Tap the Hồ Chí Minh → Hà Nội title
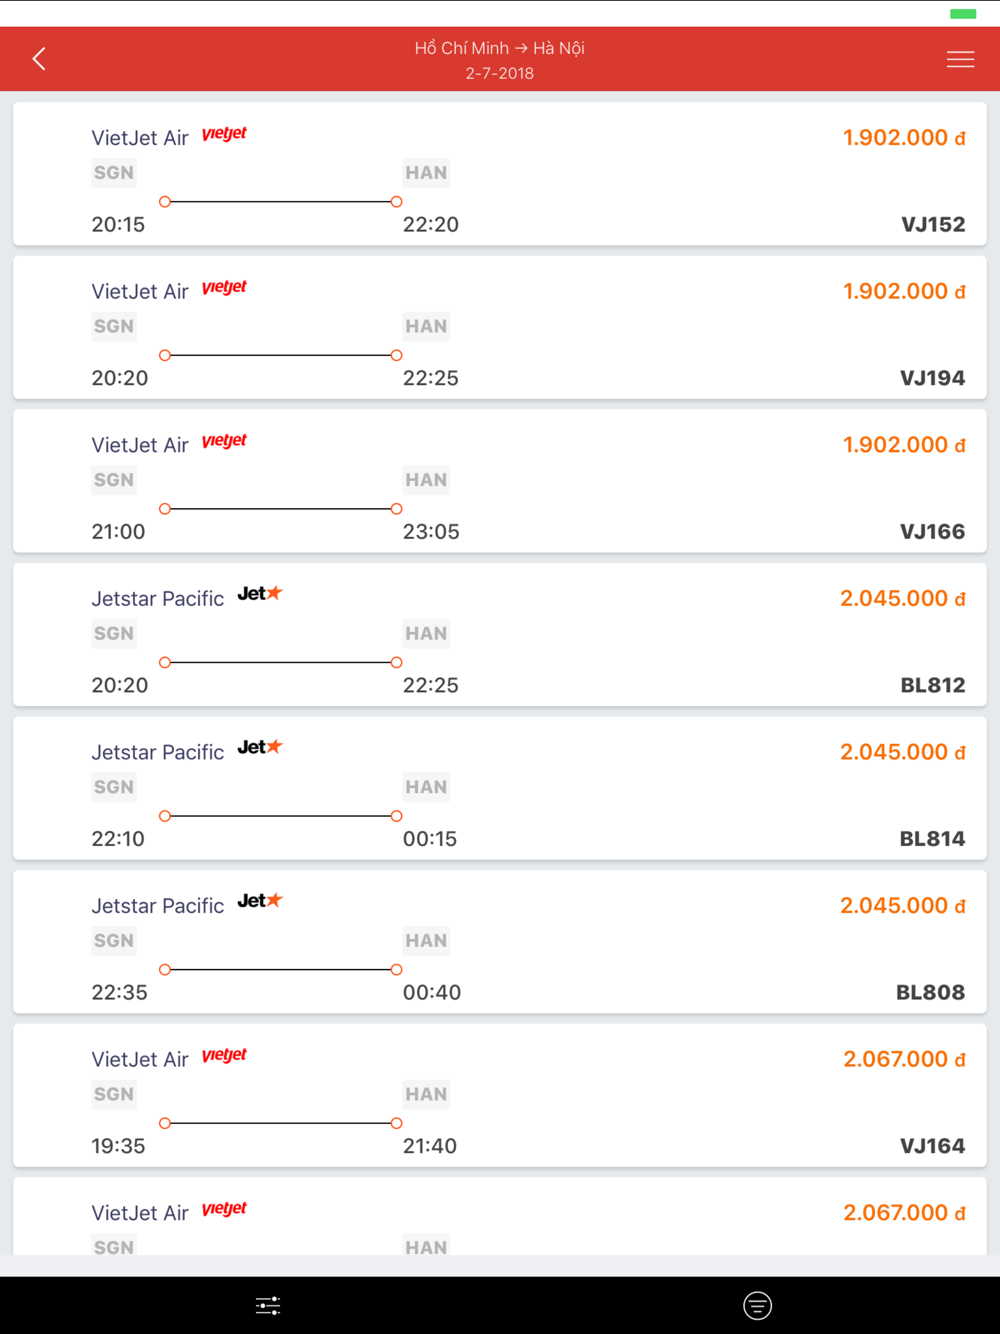1000x1334 pixels. click(500, 48)
